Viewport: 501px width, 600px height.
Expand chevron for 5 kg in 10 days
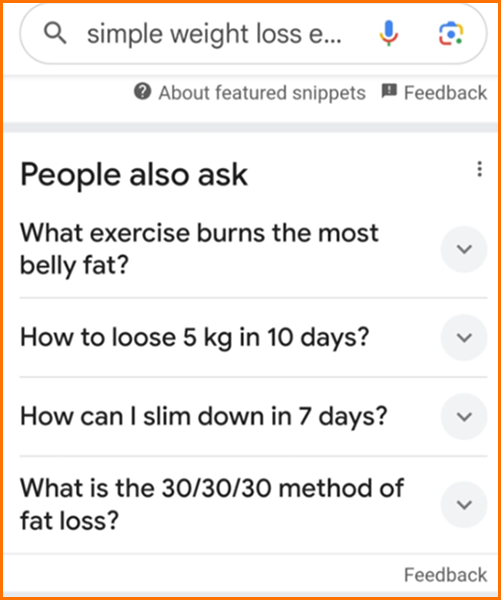coord(464,338)
